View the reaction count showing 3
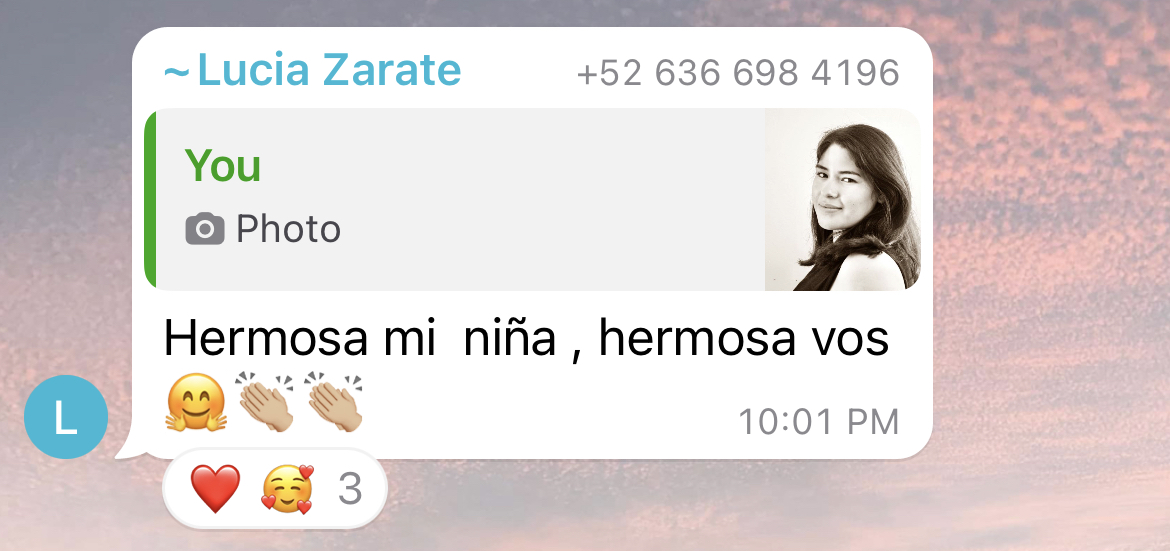 [x=350, y=489]
